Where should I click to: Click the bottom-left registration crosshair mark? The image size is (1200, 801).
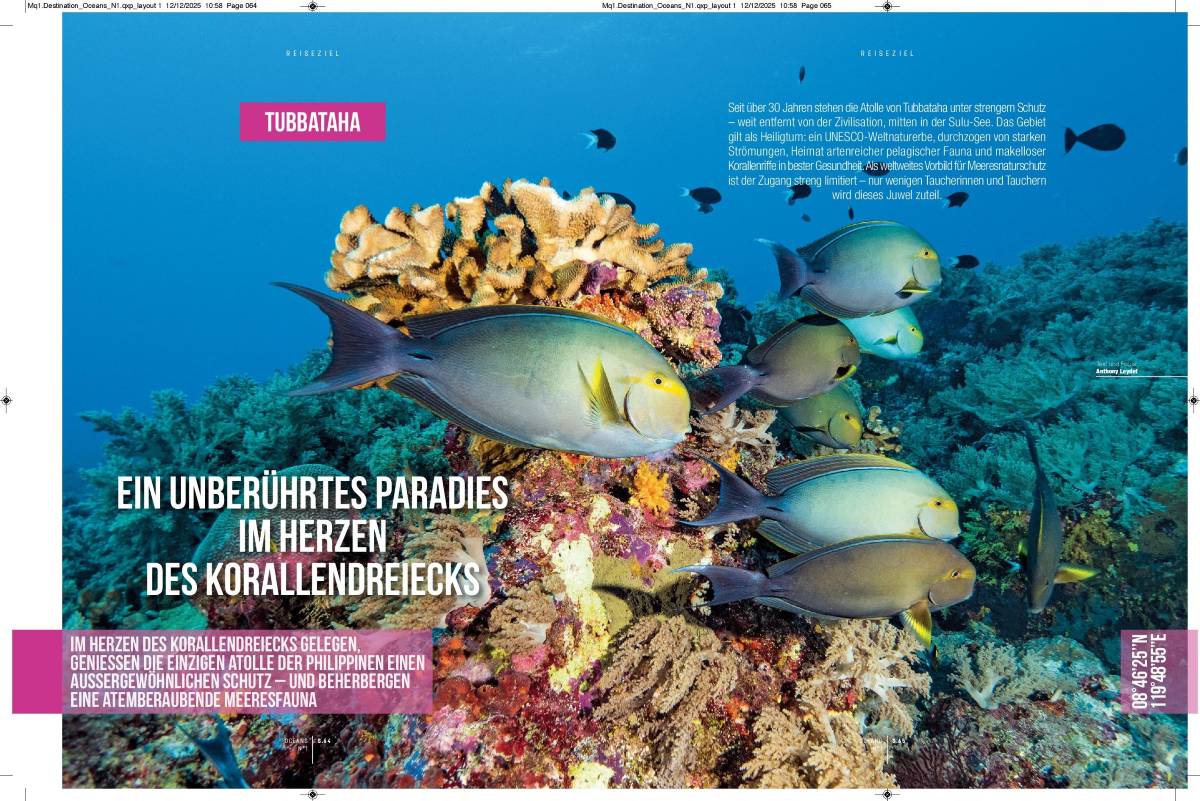312,794
